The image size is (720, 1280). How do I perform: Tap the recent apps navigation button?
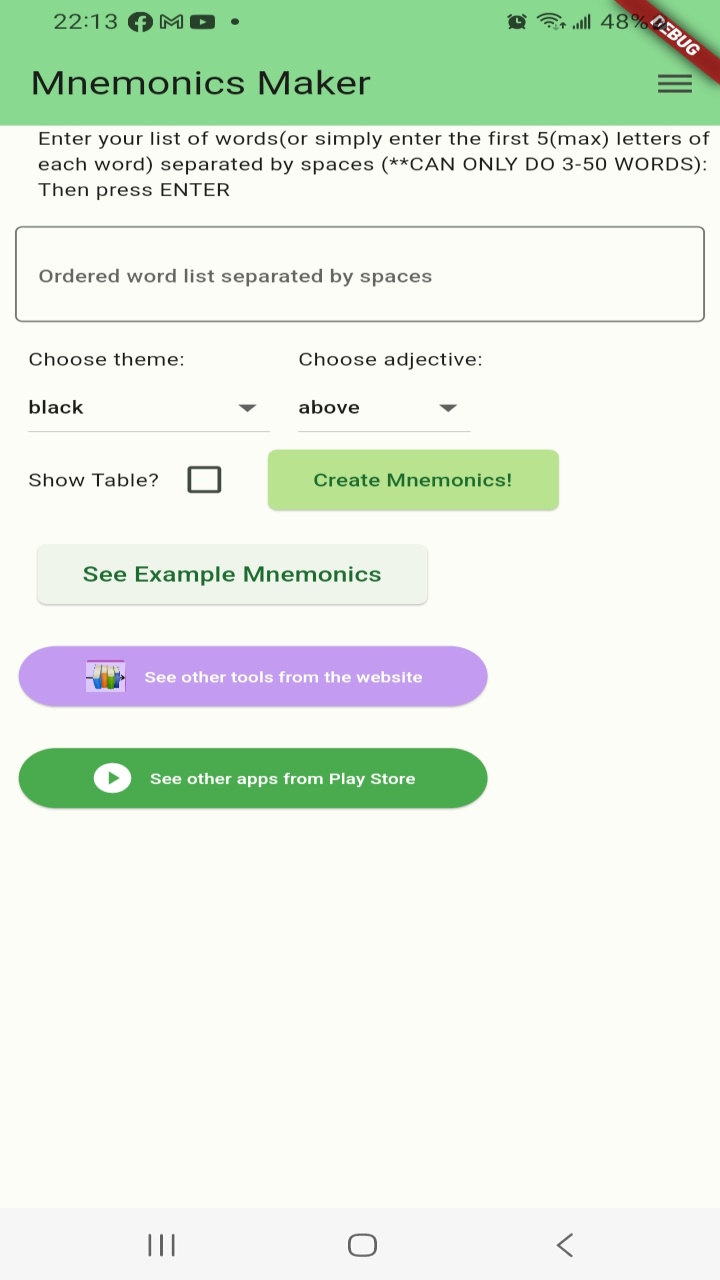tap(161, 1245)
